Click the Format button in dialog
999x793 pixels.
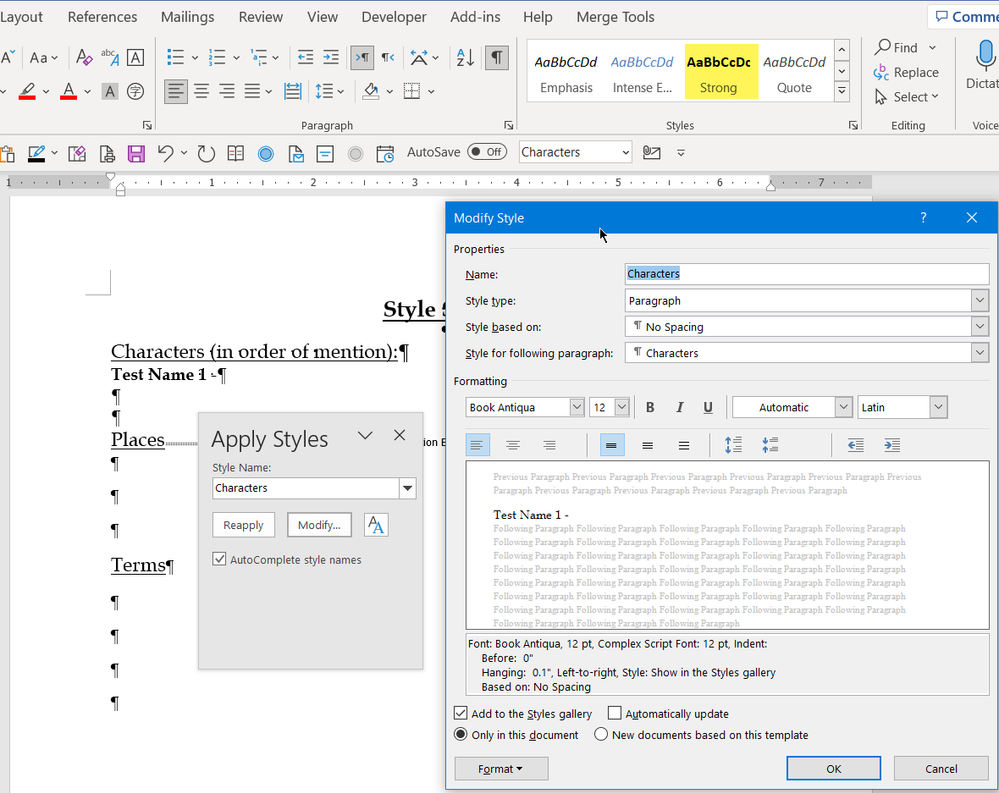[501, 769]
